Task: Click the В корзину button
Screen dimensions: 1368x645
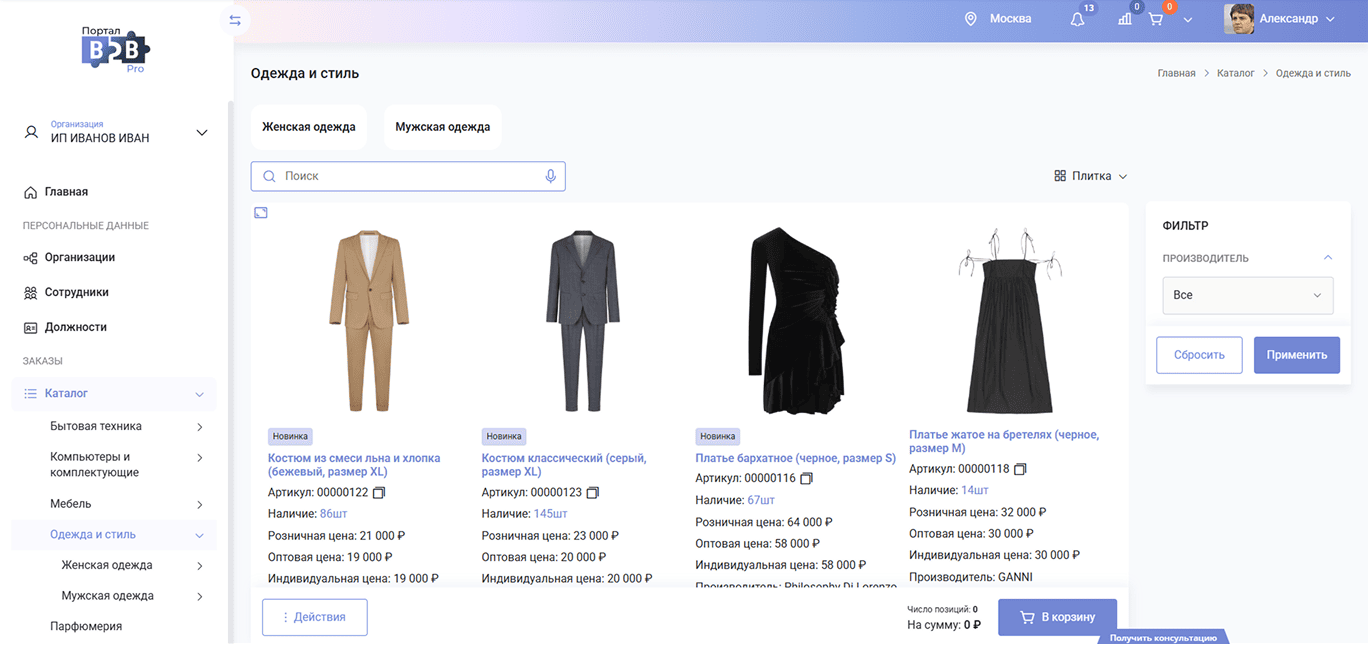Action: [x=1057, y=617]
